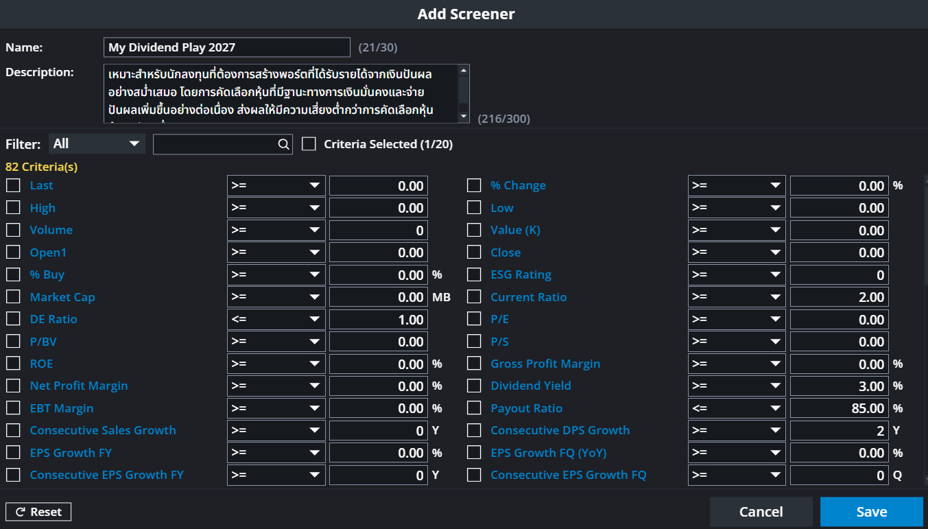Image resolution: width=928 pixels, height=529 pixels.
Task: Open the DE Ratio operator dropdown
Action: (276, 320)
